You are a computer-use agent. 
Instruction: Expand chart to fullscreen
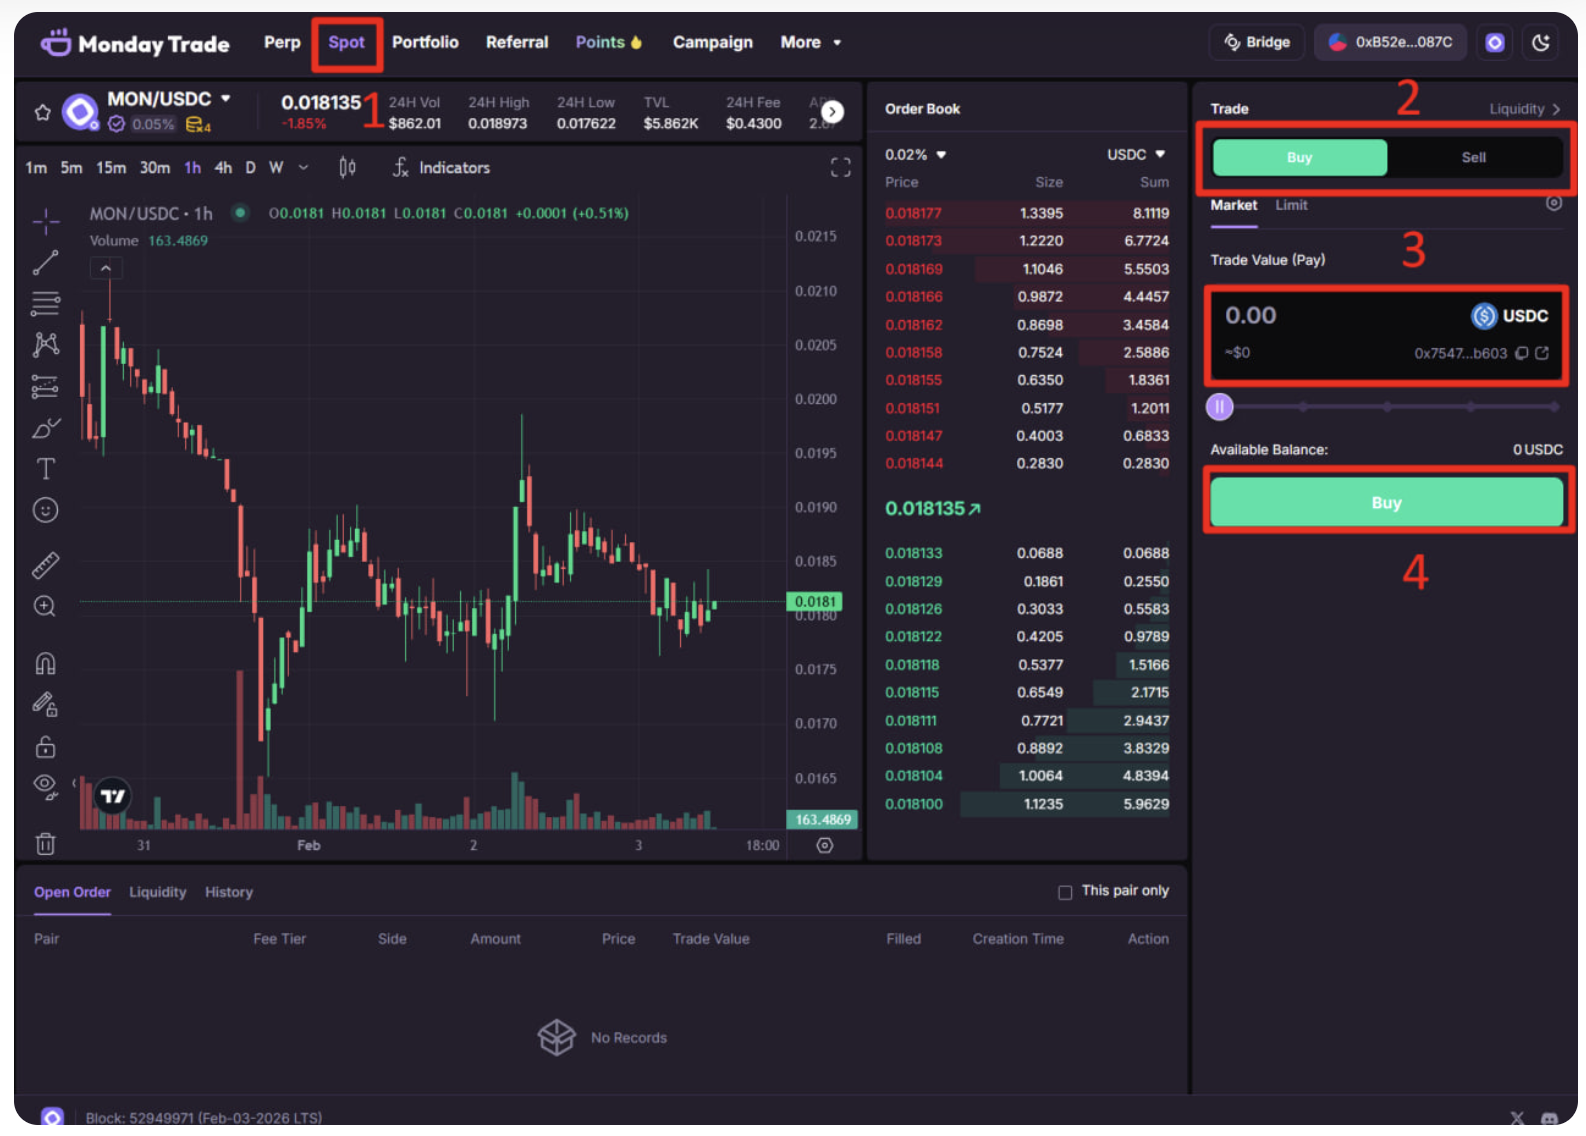[841, 167]
